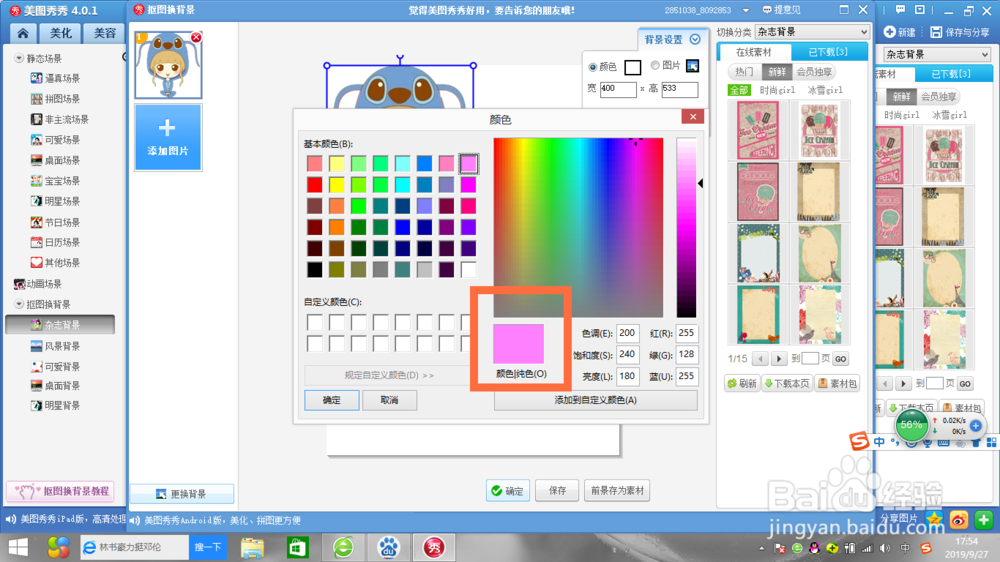Click the green plus share icon at bottom right
The image size is (1000, 562).
[983, 520]
